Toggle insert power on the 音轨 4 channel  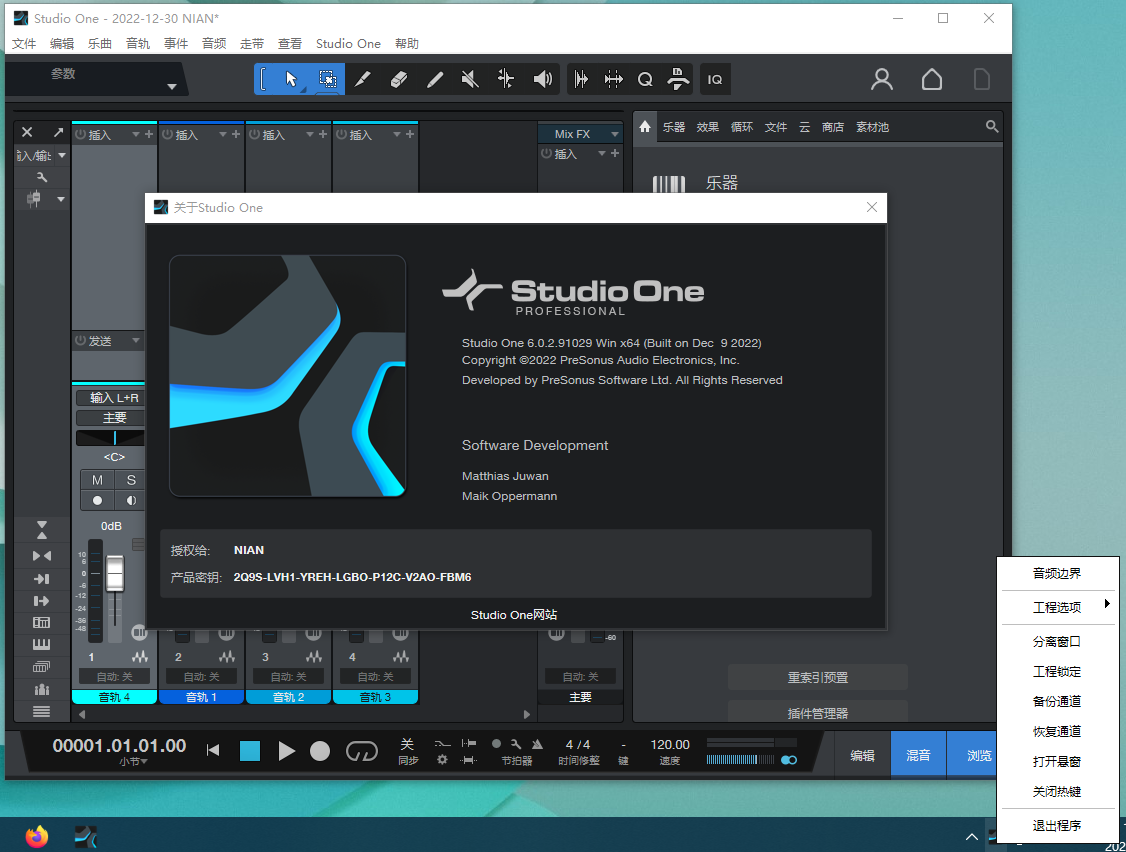click(80, 134)
